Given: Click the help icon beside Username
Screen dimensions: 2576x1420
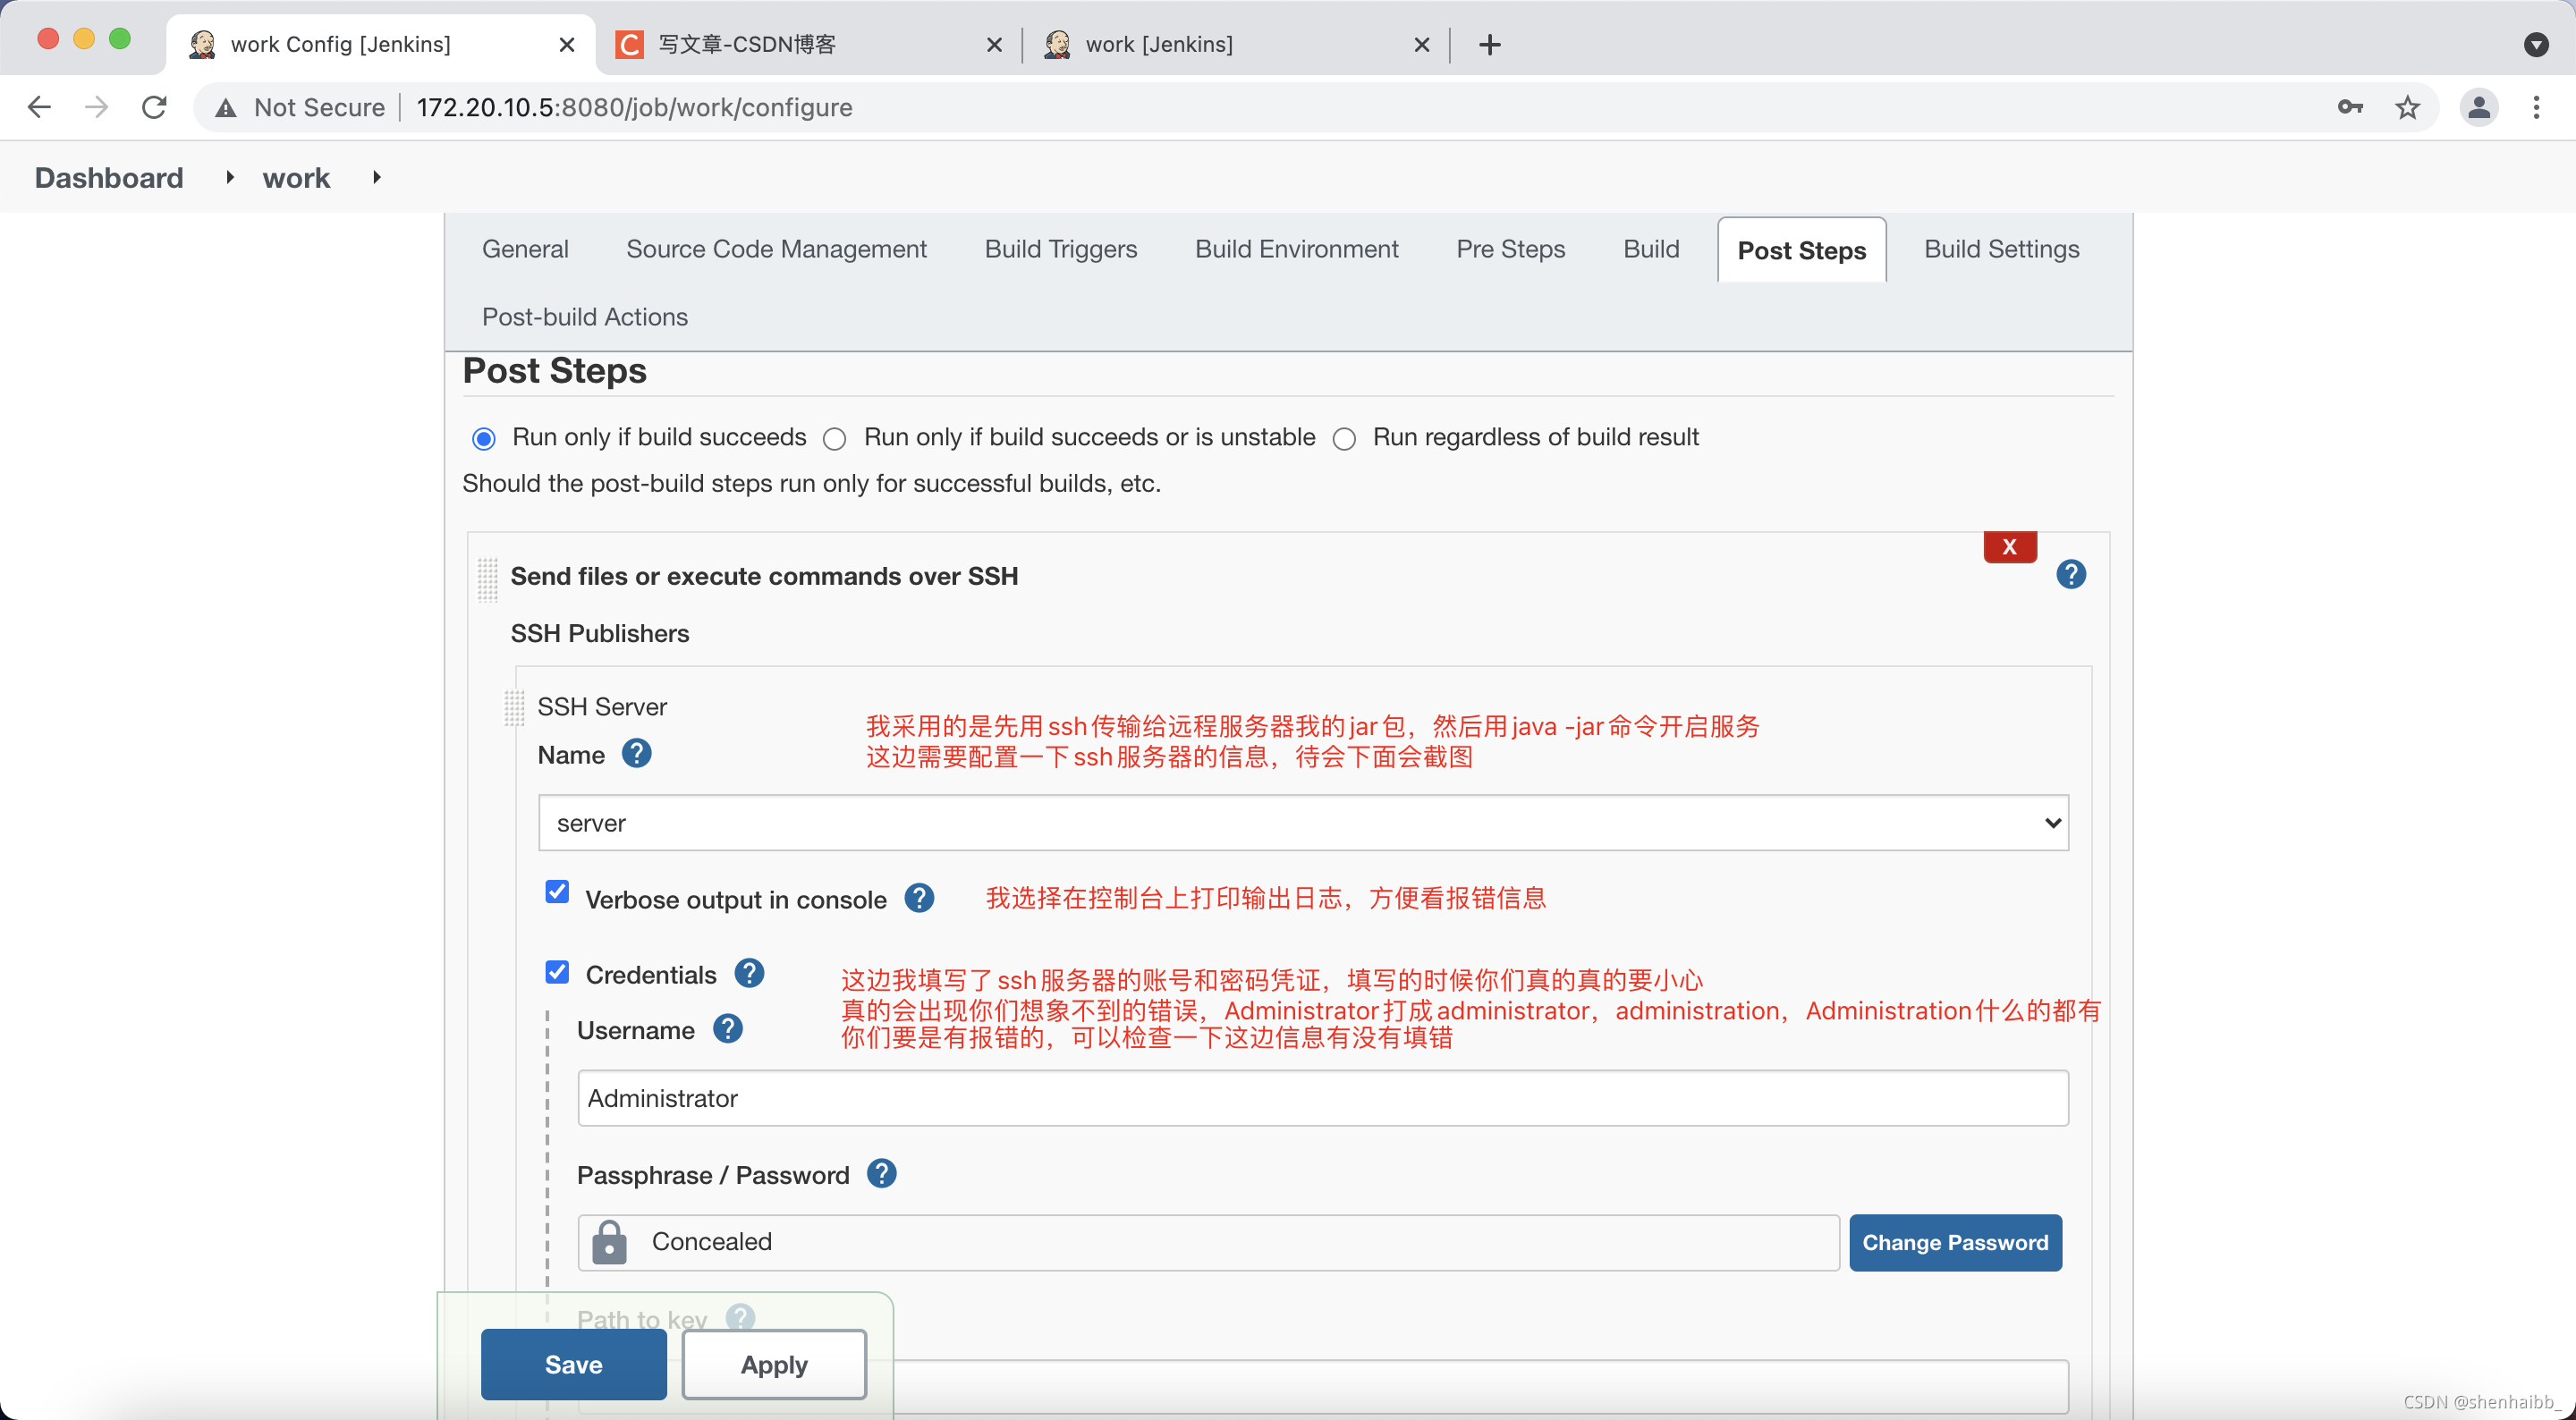Looking at the screenshot, I should (x=729, y=1029).
